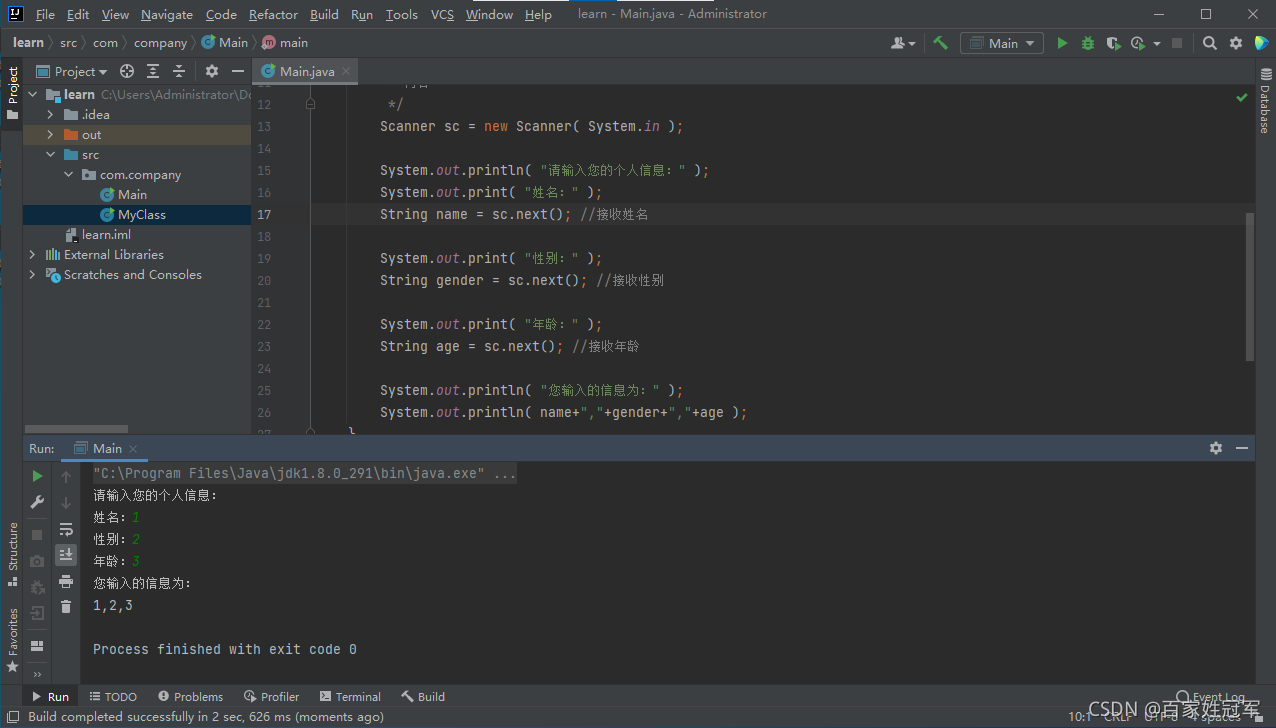Collapse all in Project panel

click(179, 71)
